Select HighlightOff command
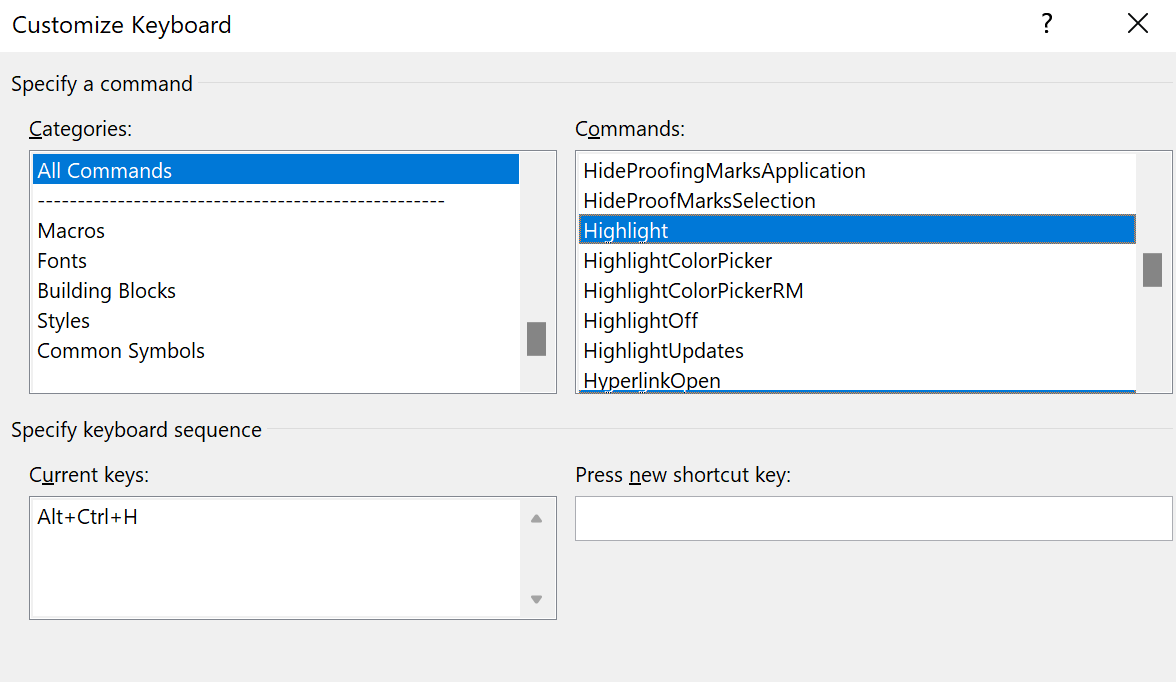The height and width of the screenshot is (682, 1176). click(640, 321)
